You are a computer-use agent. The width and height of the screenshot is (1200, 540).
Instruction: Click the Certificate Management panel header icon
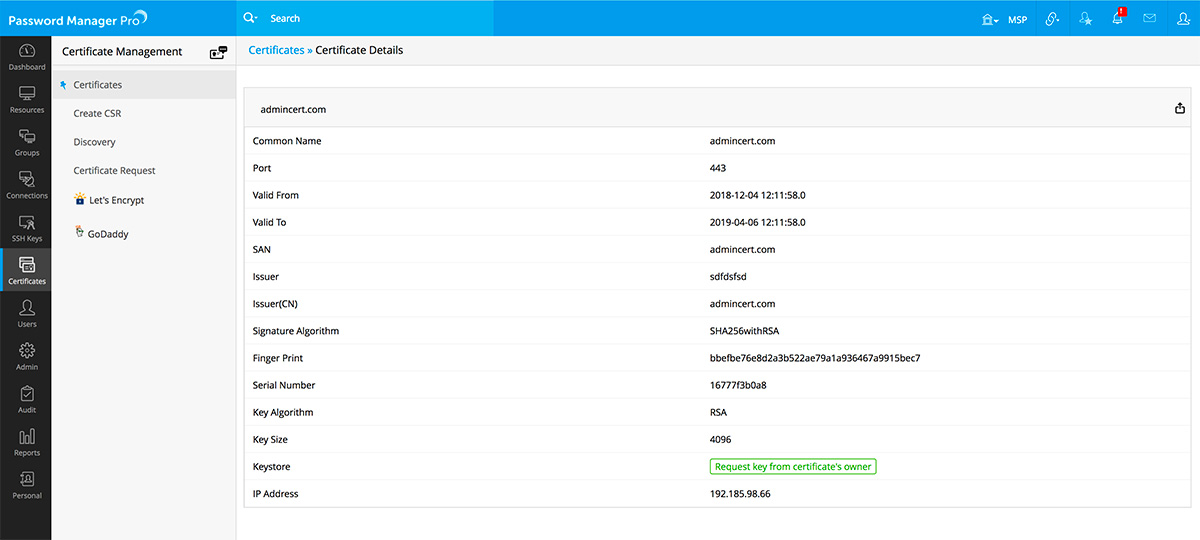(x=218, y=52)
